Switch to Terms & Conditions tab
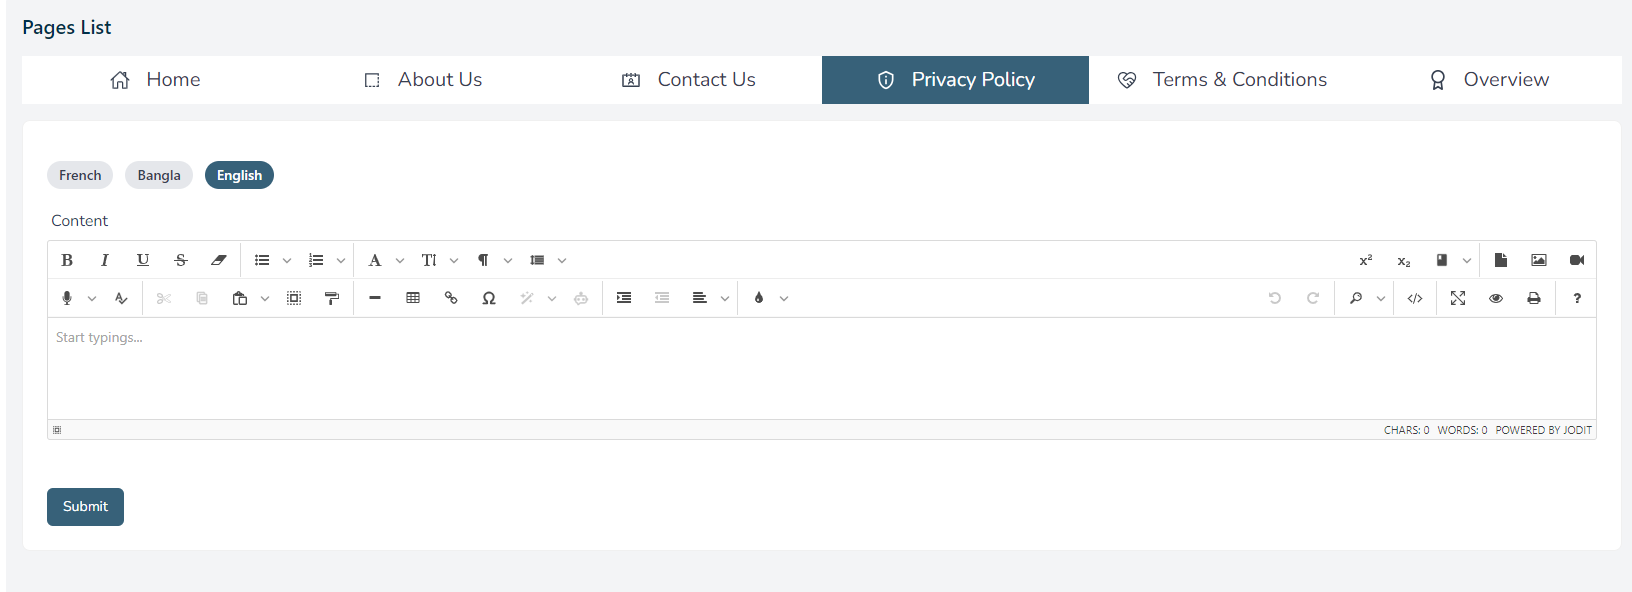This screenshot has height=592, width=1632. (1222, 80)
